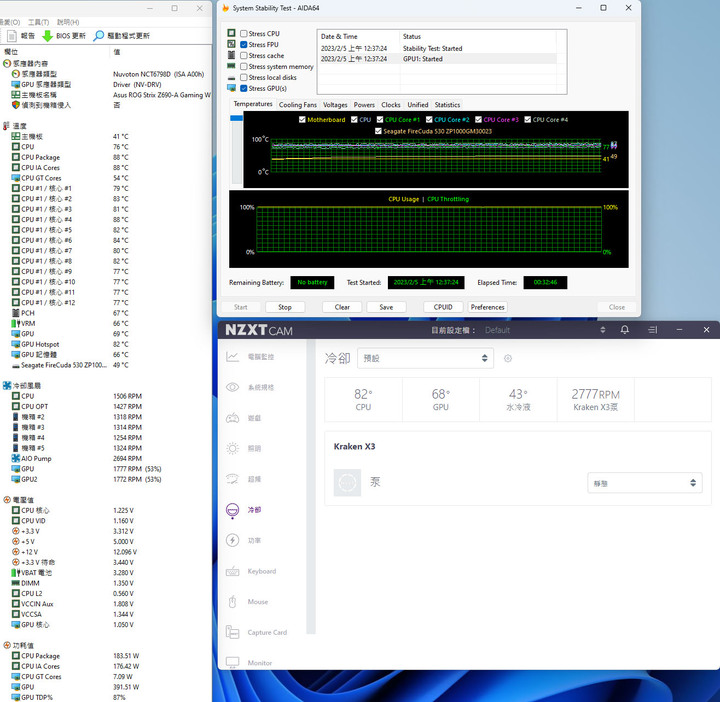Click the cooling fans group icon

coord(7,386)
